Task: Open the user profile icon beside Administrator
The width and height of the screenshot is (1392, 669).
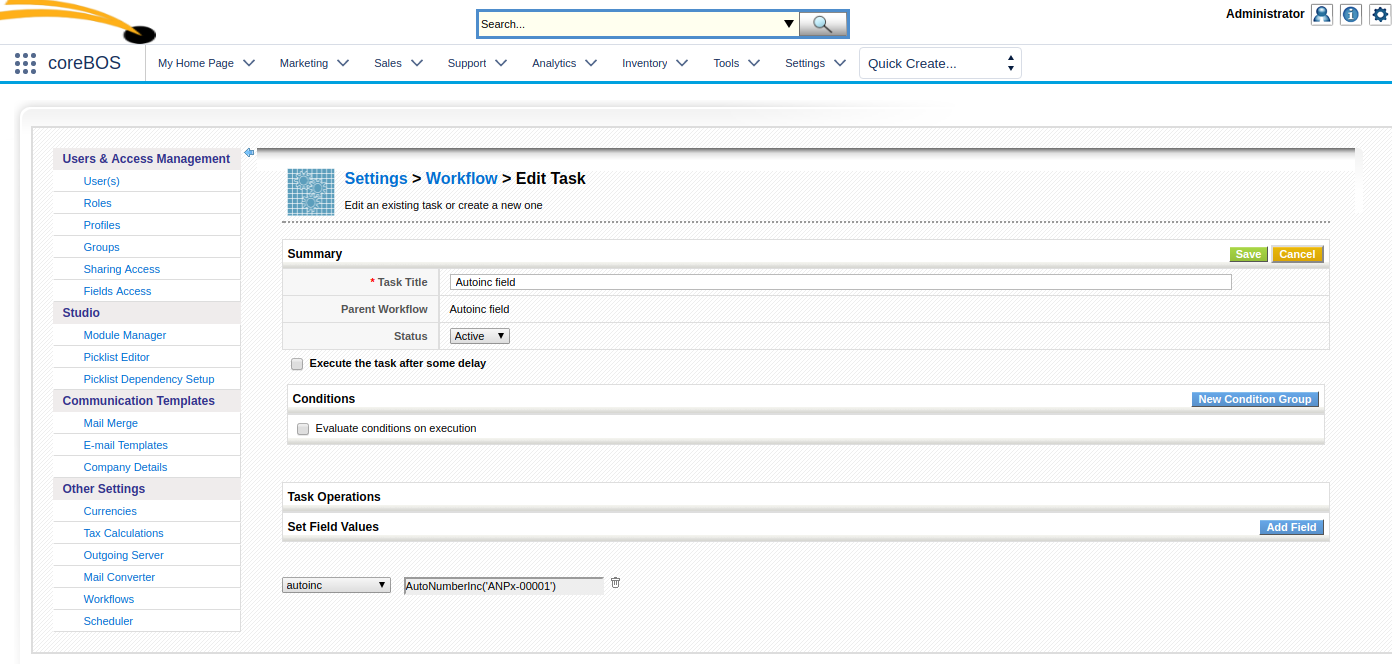Action: click(1322, 14)
